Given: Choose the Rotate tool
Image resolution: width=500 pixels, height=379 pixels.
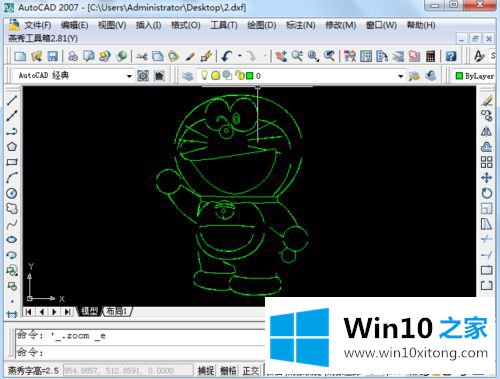Looking at the screenshot, I should [x=487, y=193].
